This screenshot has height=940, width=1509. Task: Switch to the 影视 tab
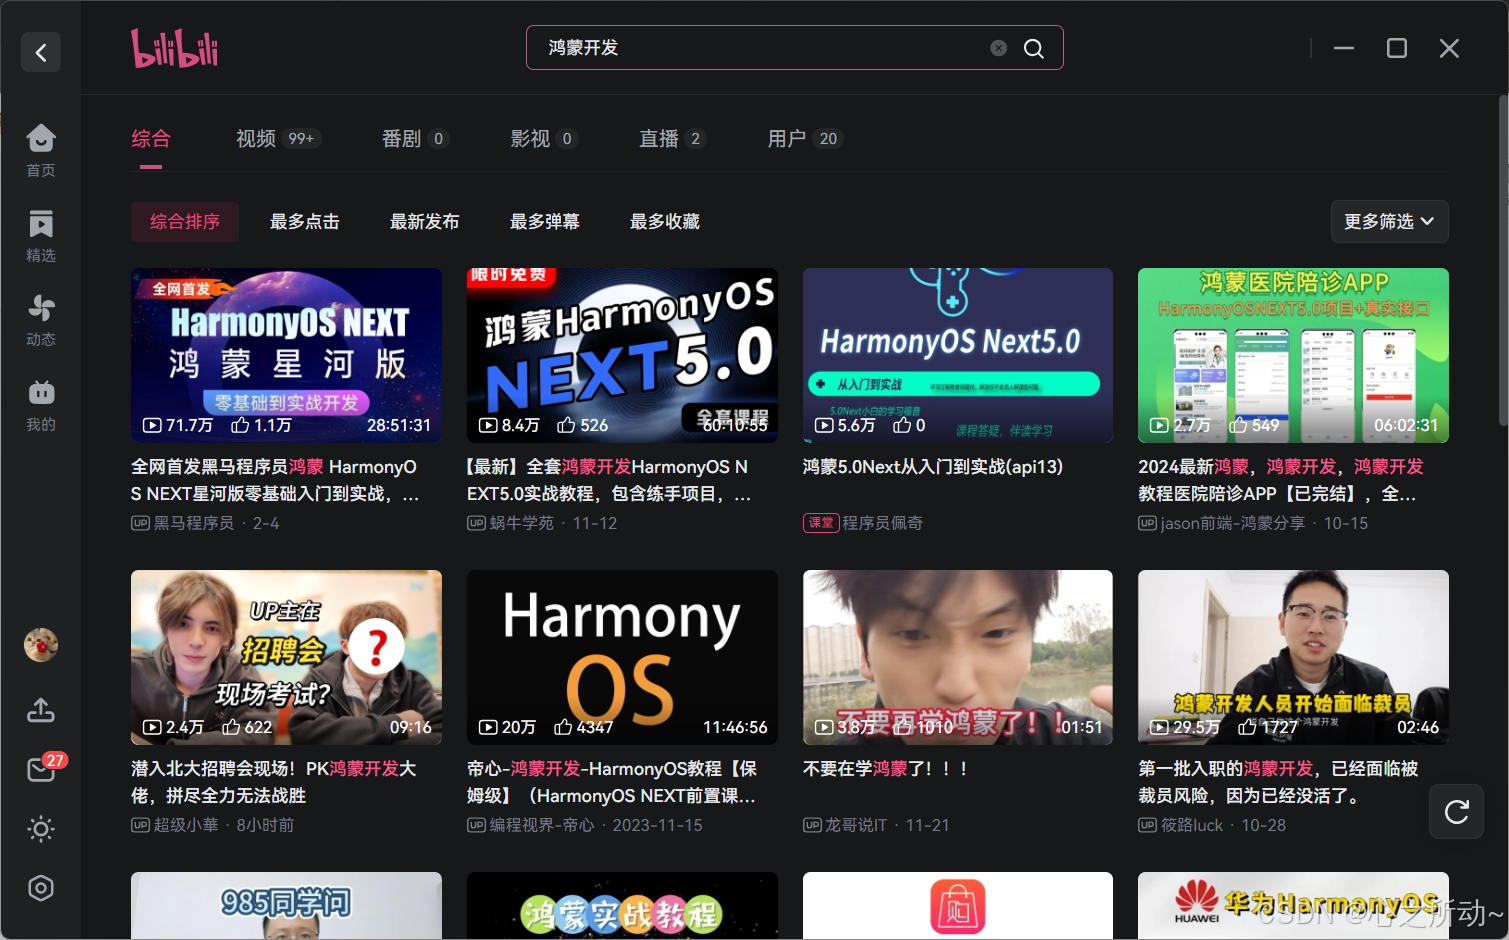(544, 139)
